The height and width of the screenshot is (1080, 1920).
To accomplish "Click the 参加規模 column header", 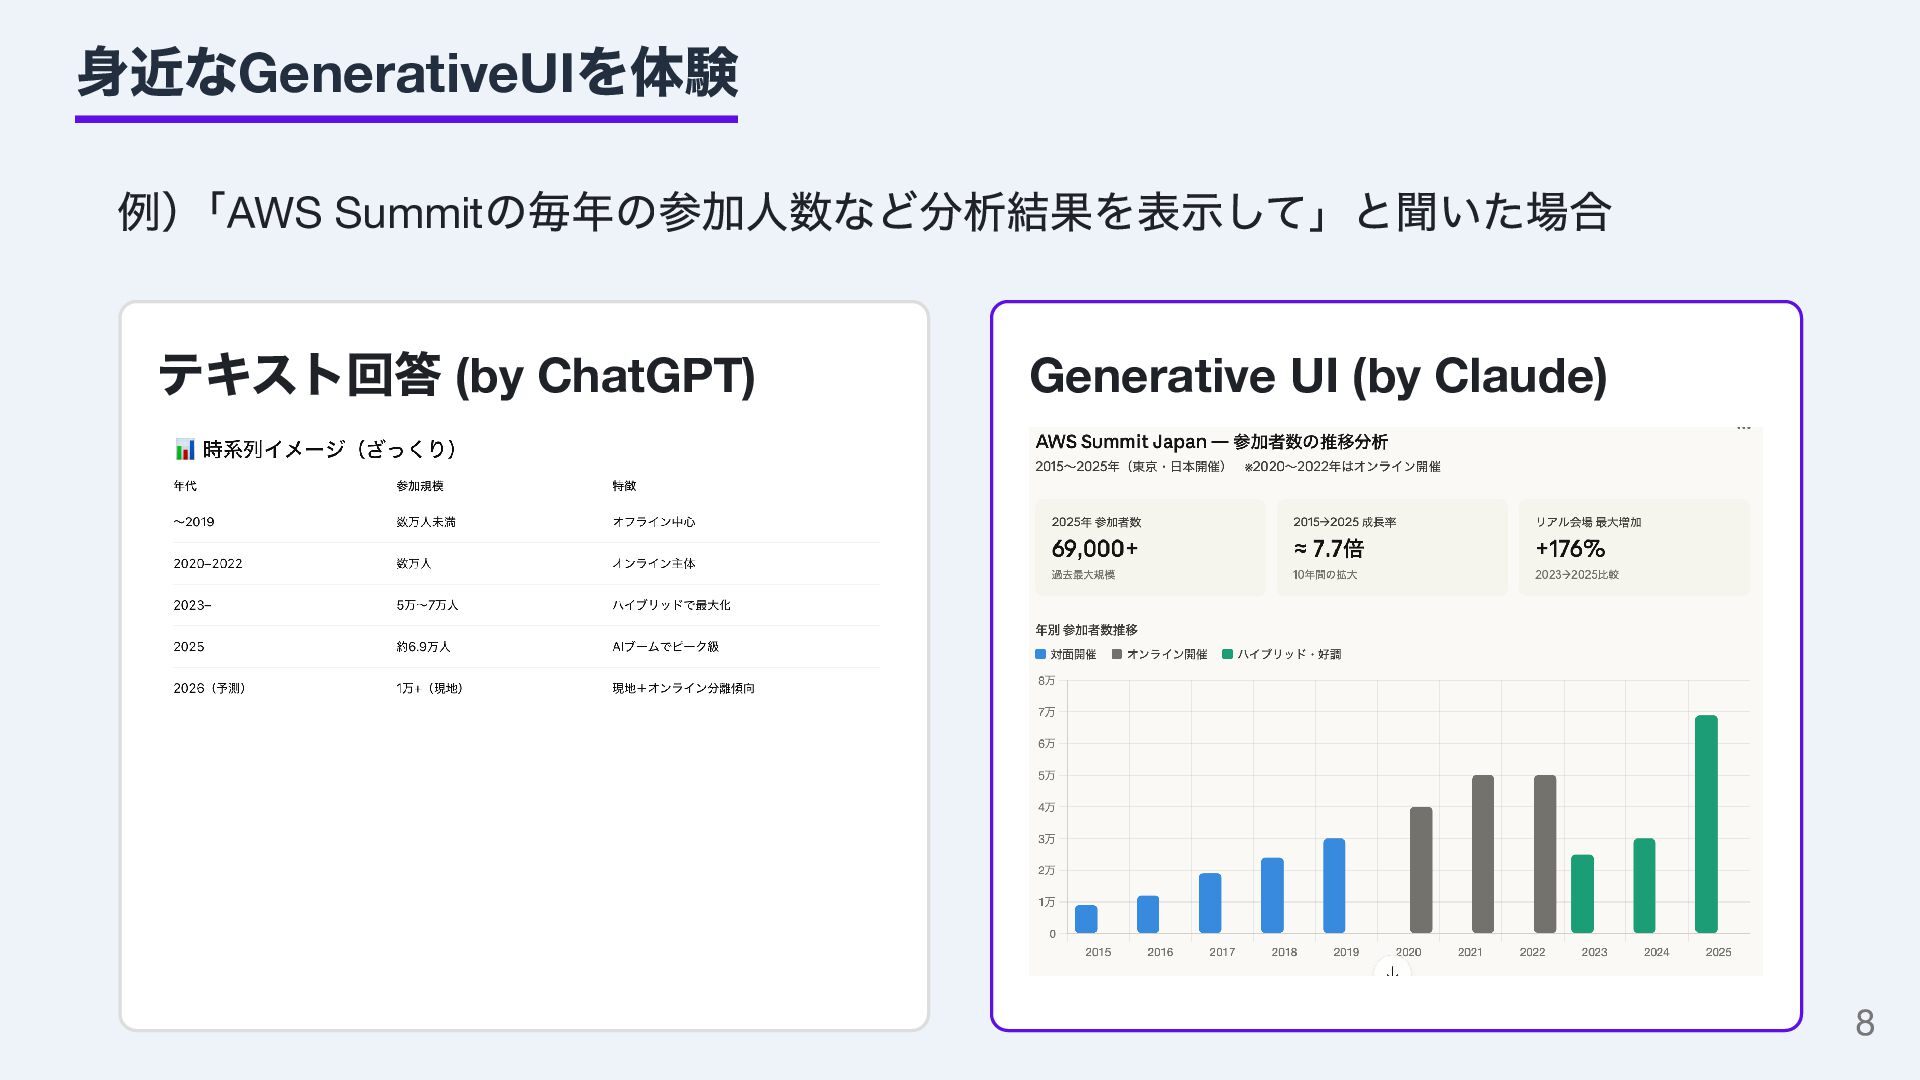I will click(x=419, y=486).
